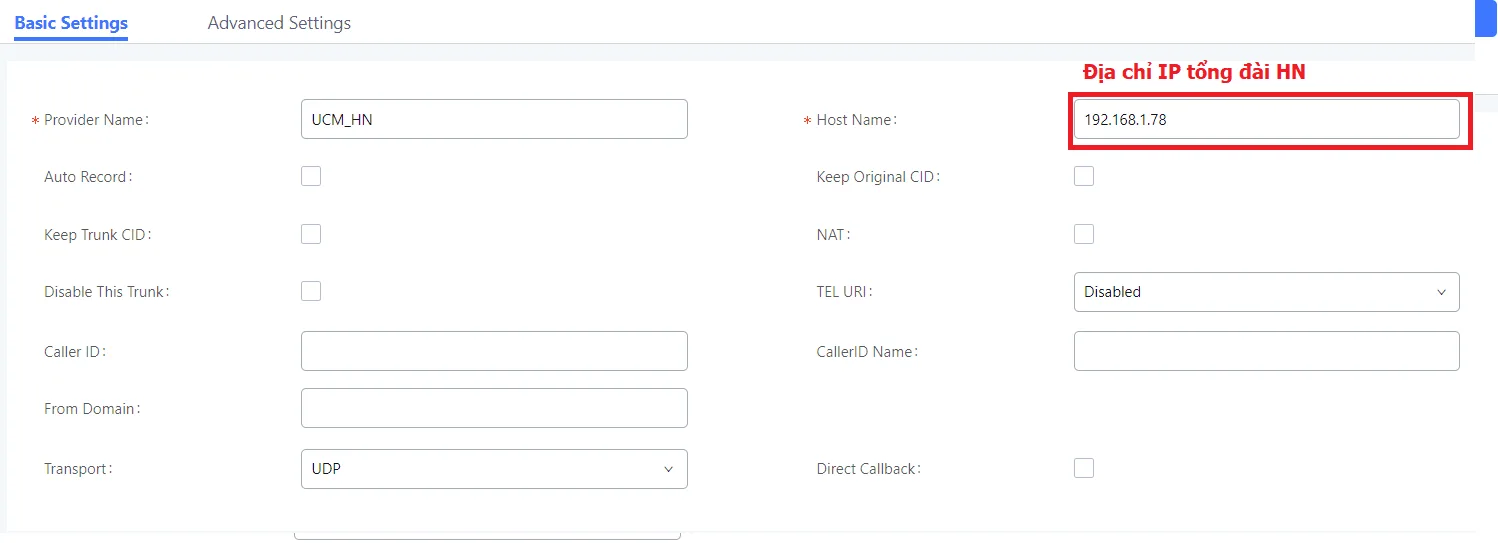The width and height of the screenshot is (1498, 543).
Task: Click the blue button at top-right edge
Action: [1486, 18]
